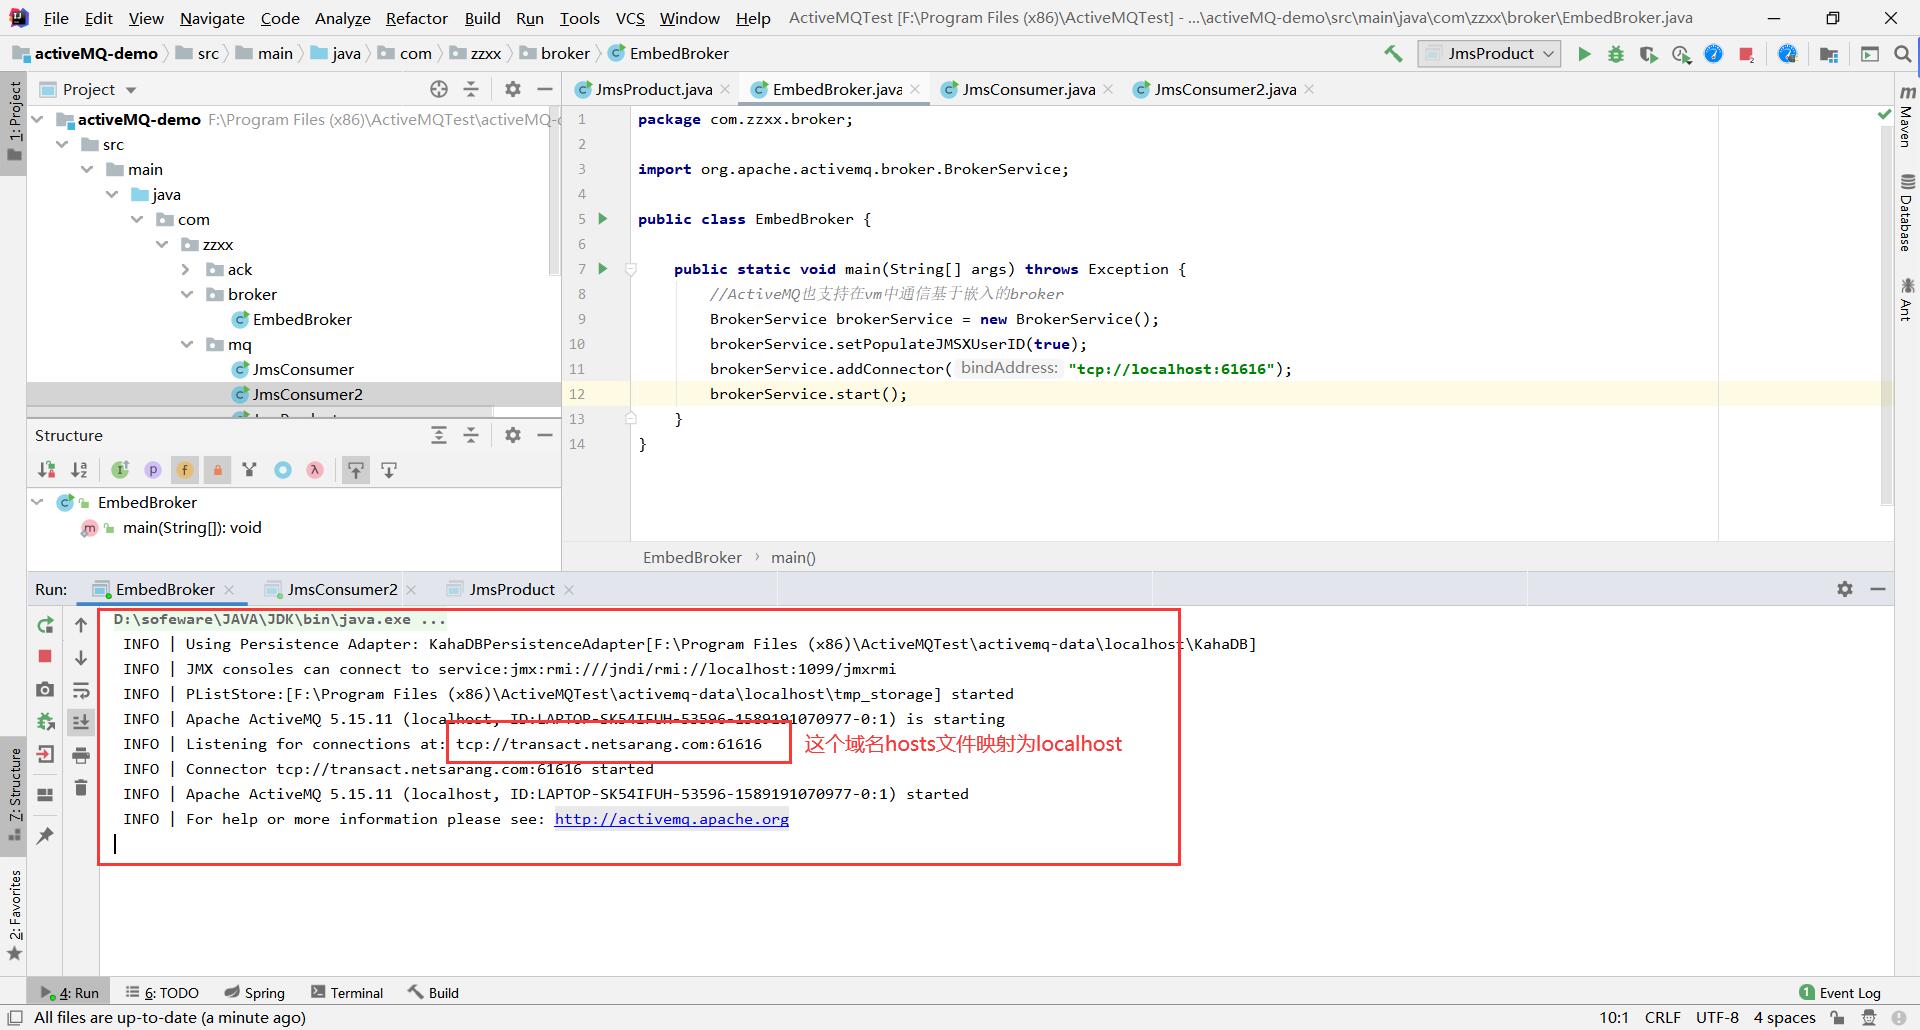Click the red Stop icon in Run panel
This screenshot has width=1920, height=1030.
point(45,656)
